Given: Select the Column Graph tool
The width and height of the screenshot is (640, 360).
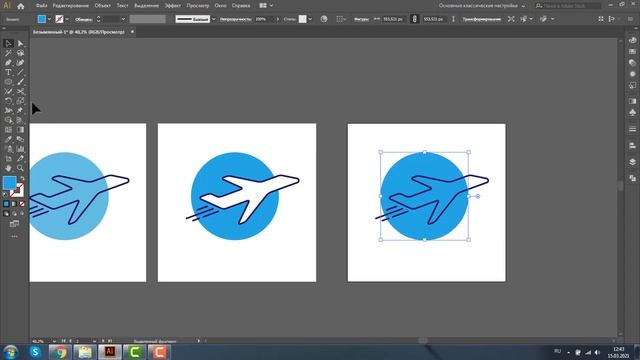Looking at the screenshot, I should click(20, 149).
